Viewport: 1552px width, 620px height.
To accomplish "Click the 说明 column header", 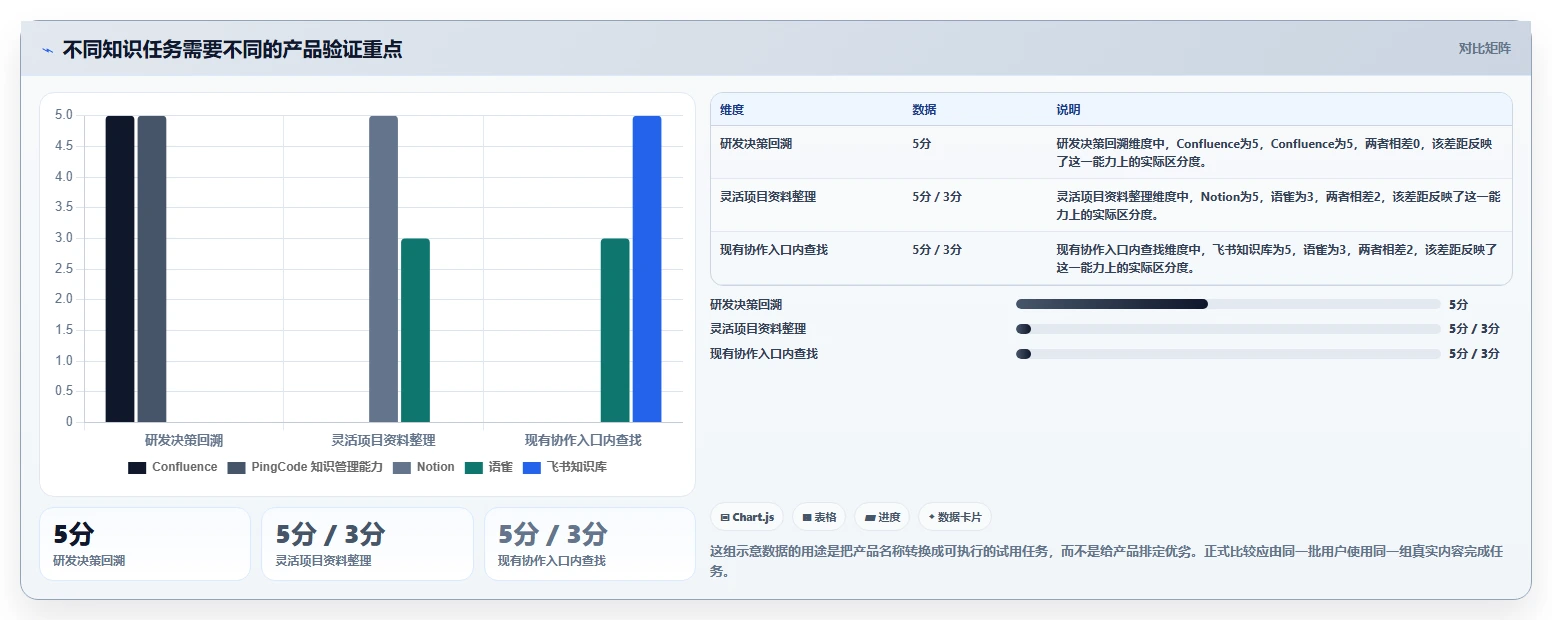I will click(1068, 110).
